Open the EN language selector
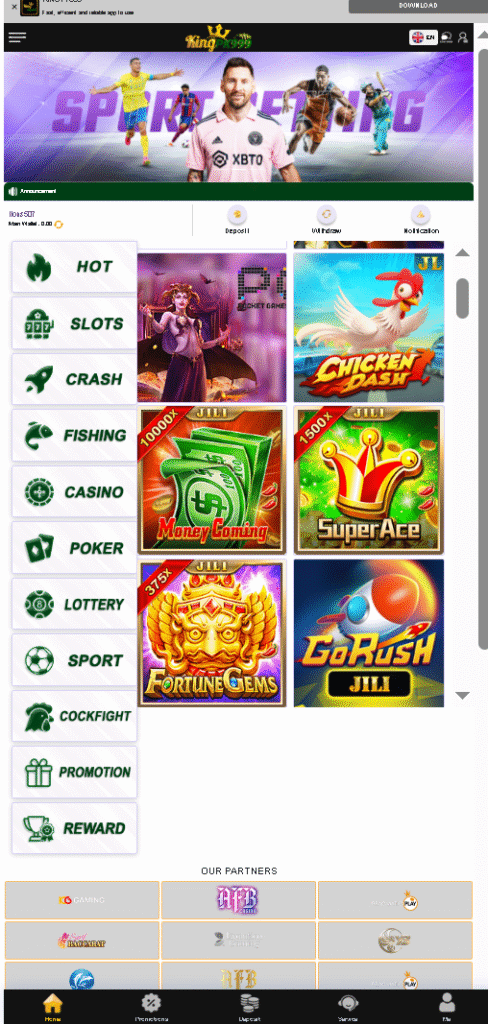Screen dimensions: 488x1024 tap(423, 37)
